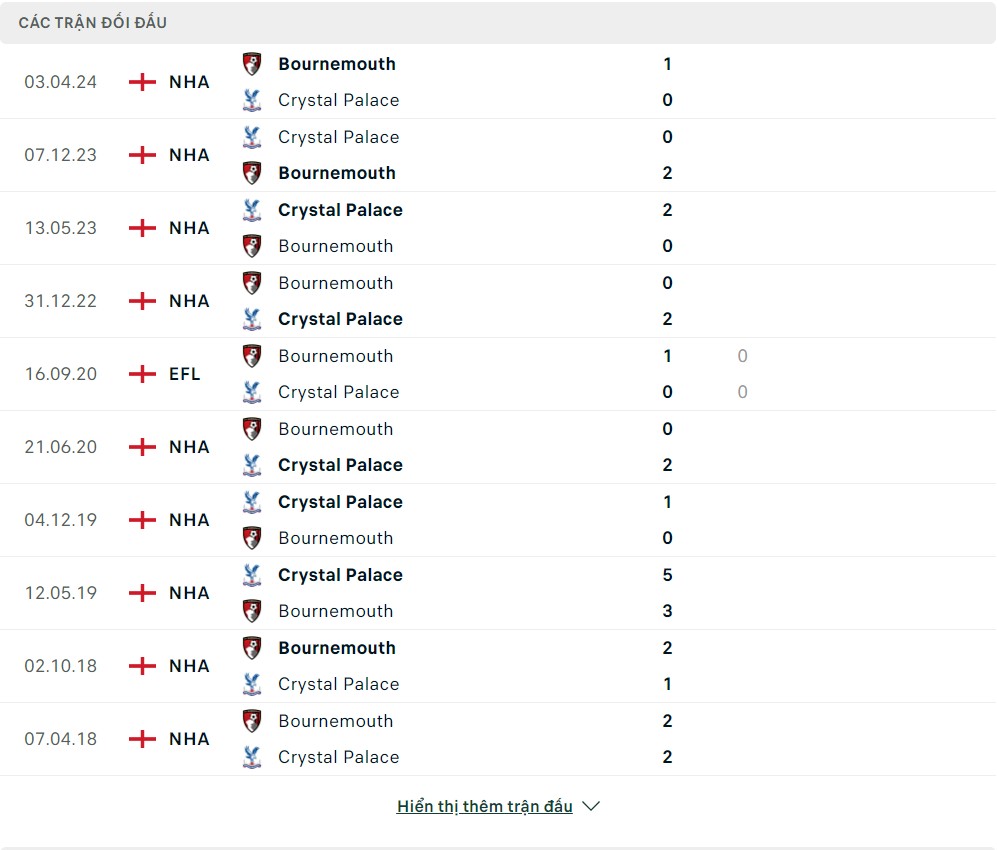Image resolution: width=997 pixels, height=850 pixels.
Task: Select the 'CÁC TRẬN ĐỐI ĐẦU' header
Action: pyautogui.click(x=93, y=22)
